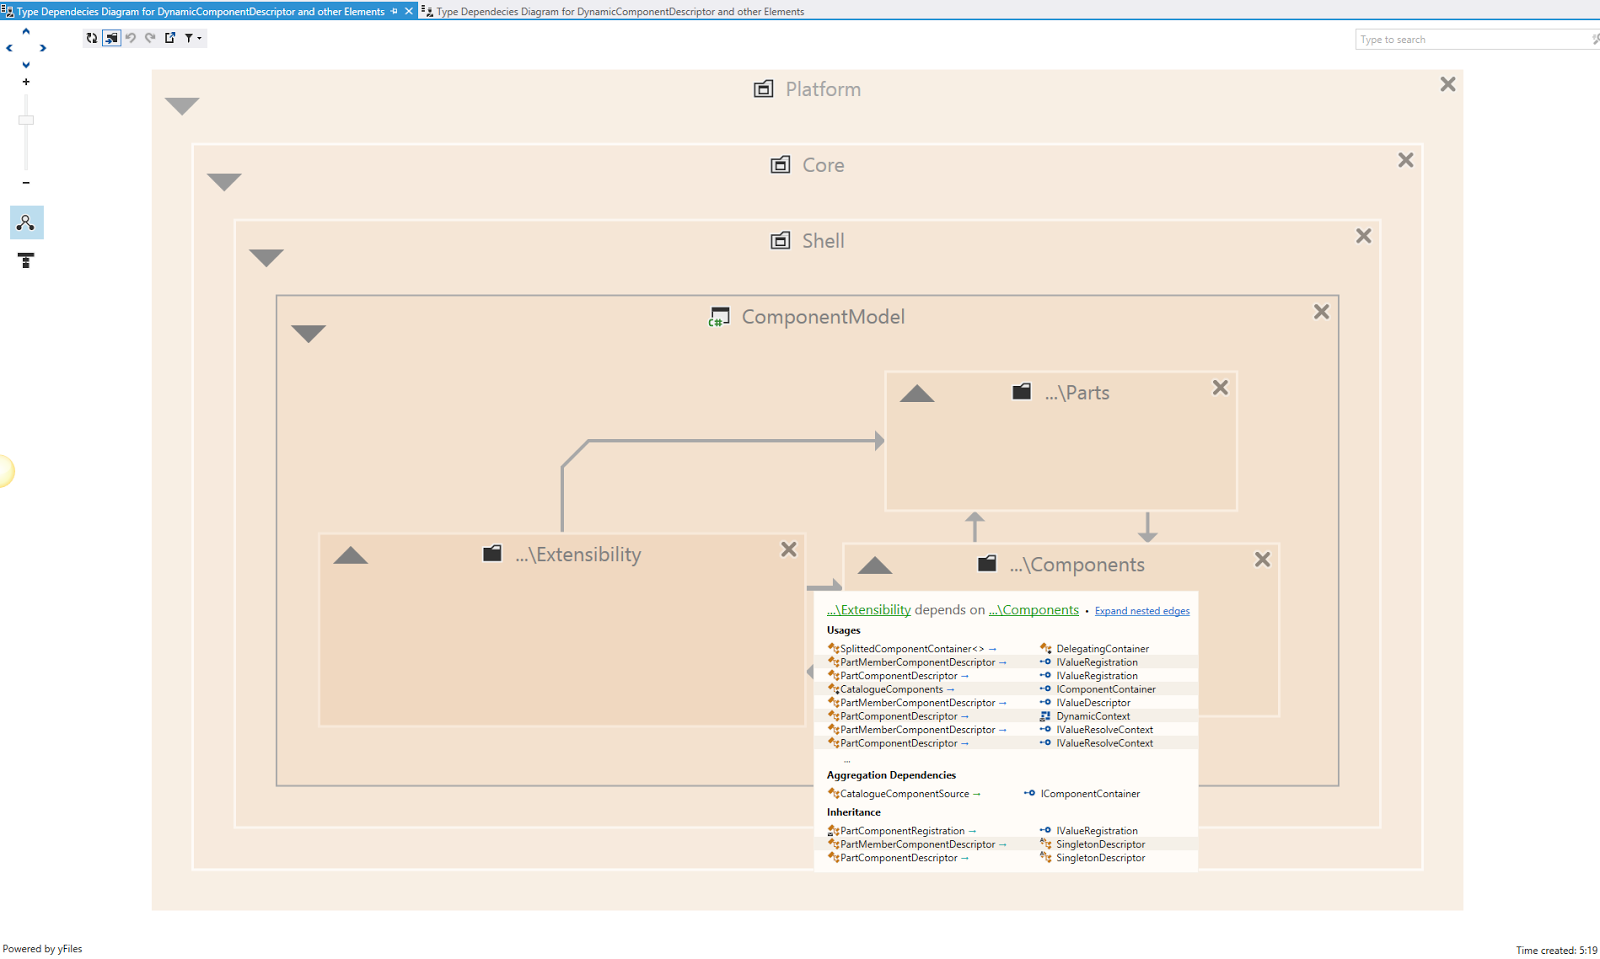Collapse the Core group node
1600x959 pixels.
(x=224, y=182)
